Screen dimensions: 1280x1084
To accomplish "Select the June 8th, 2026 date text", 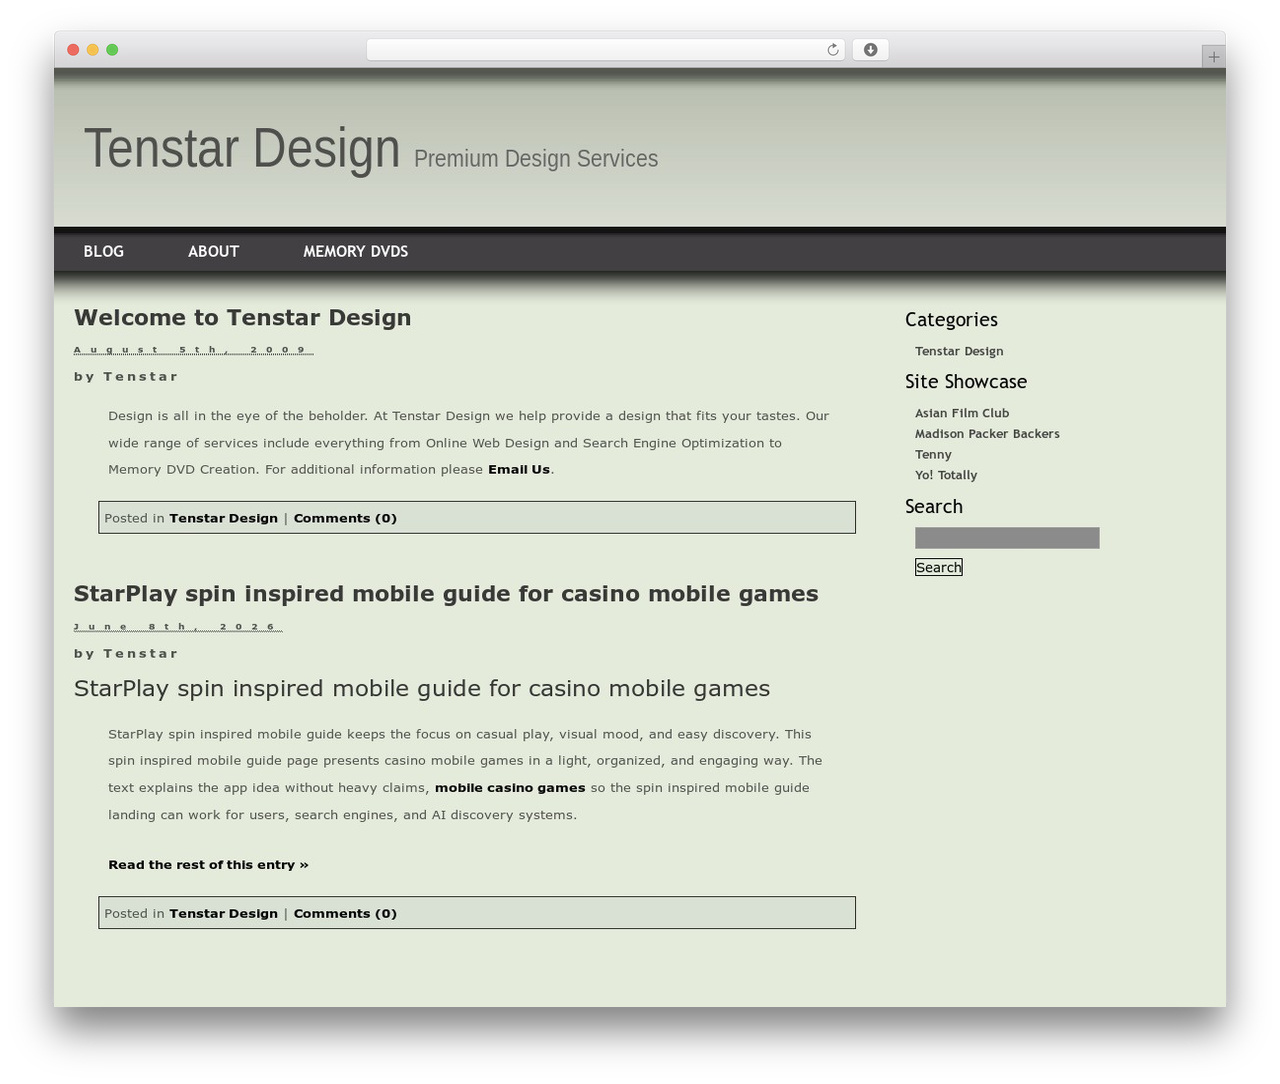I will coord(178,627).
